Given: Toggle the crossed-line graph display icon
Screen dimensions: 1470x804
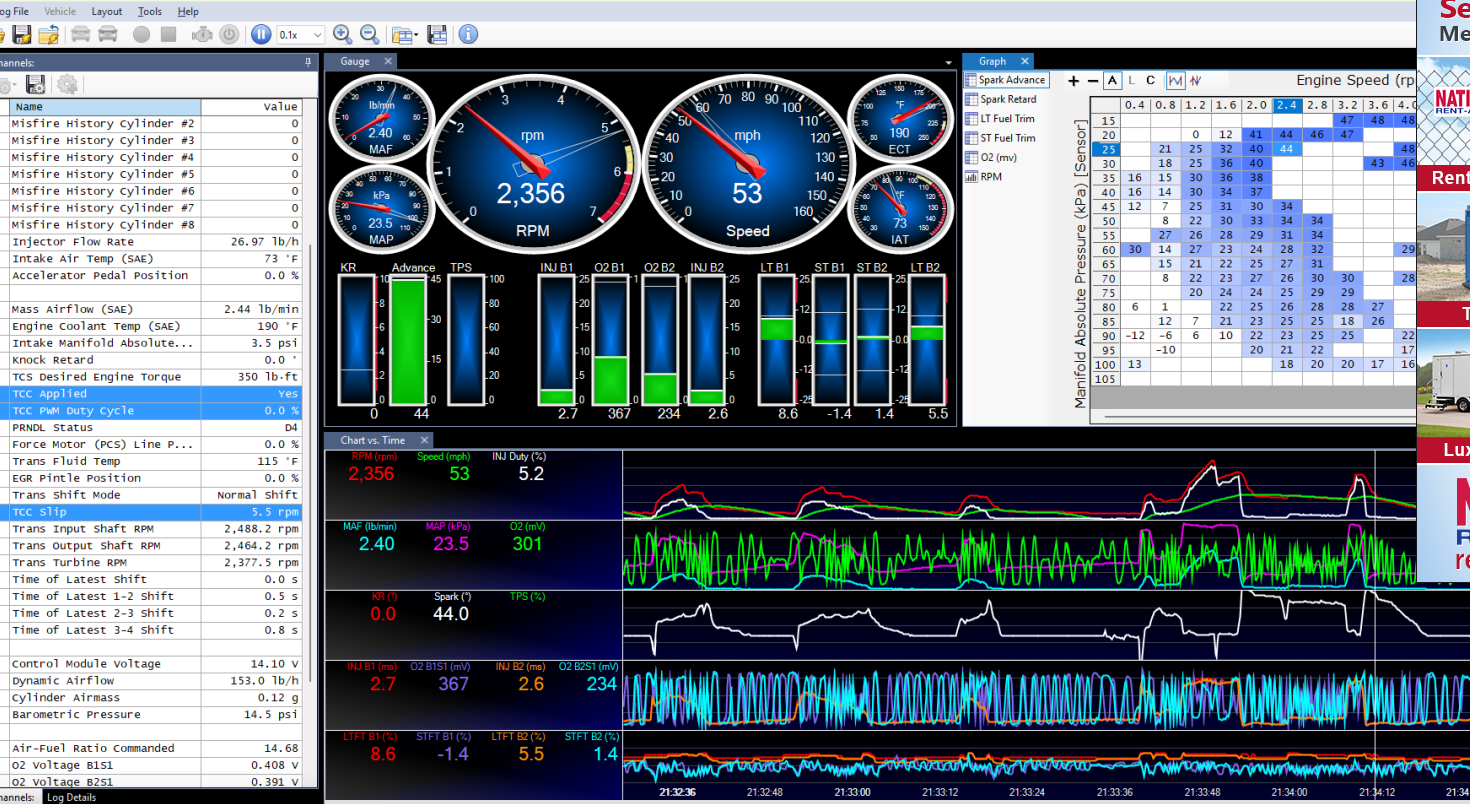Looking at the screenshot, I should click(x=1195, y=80).
